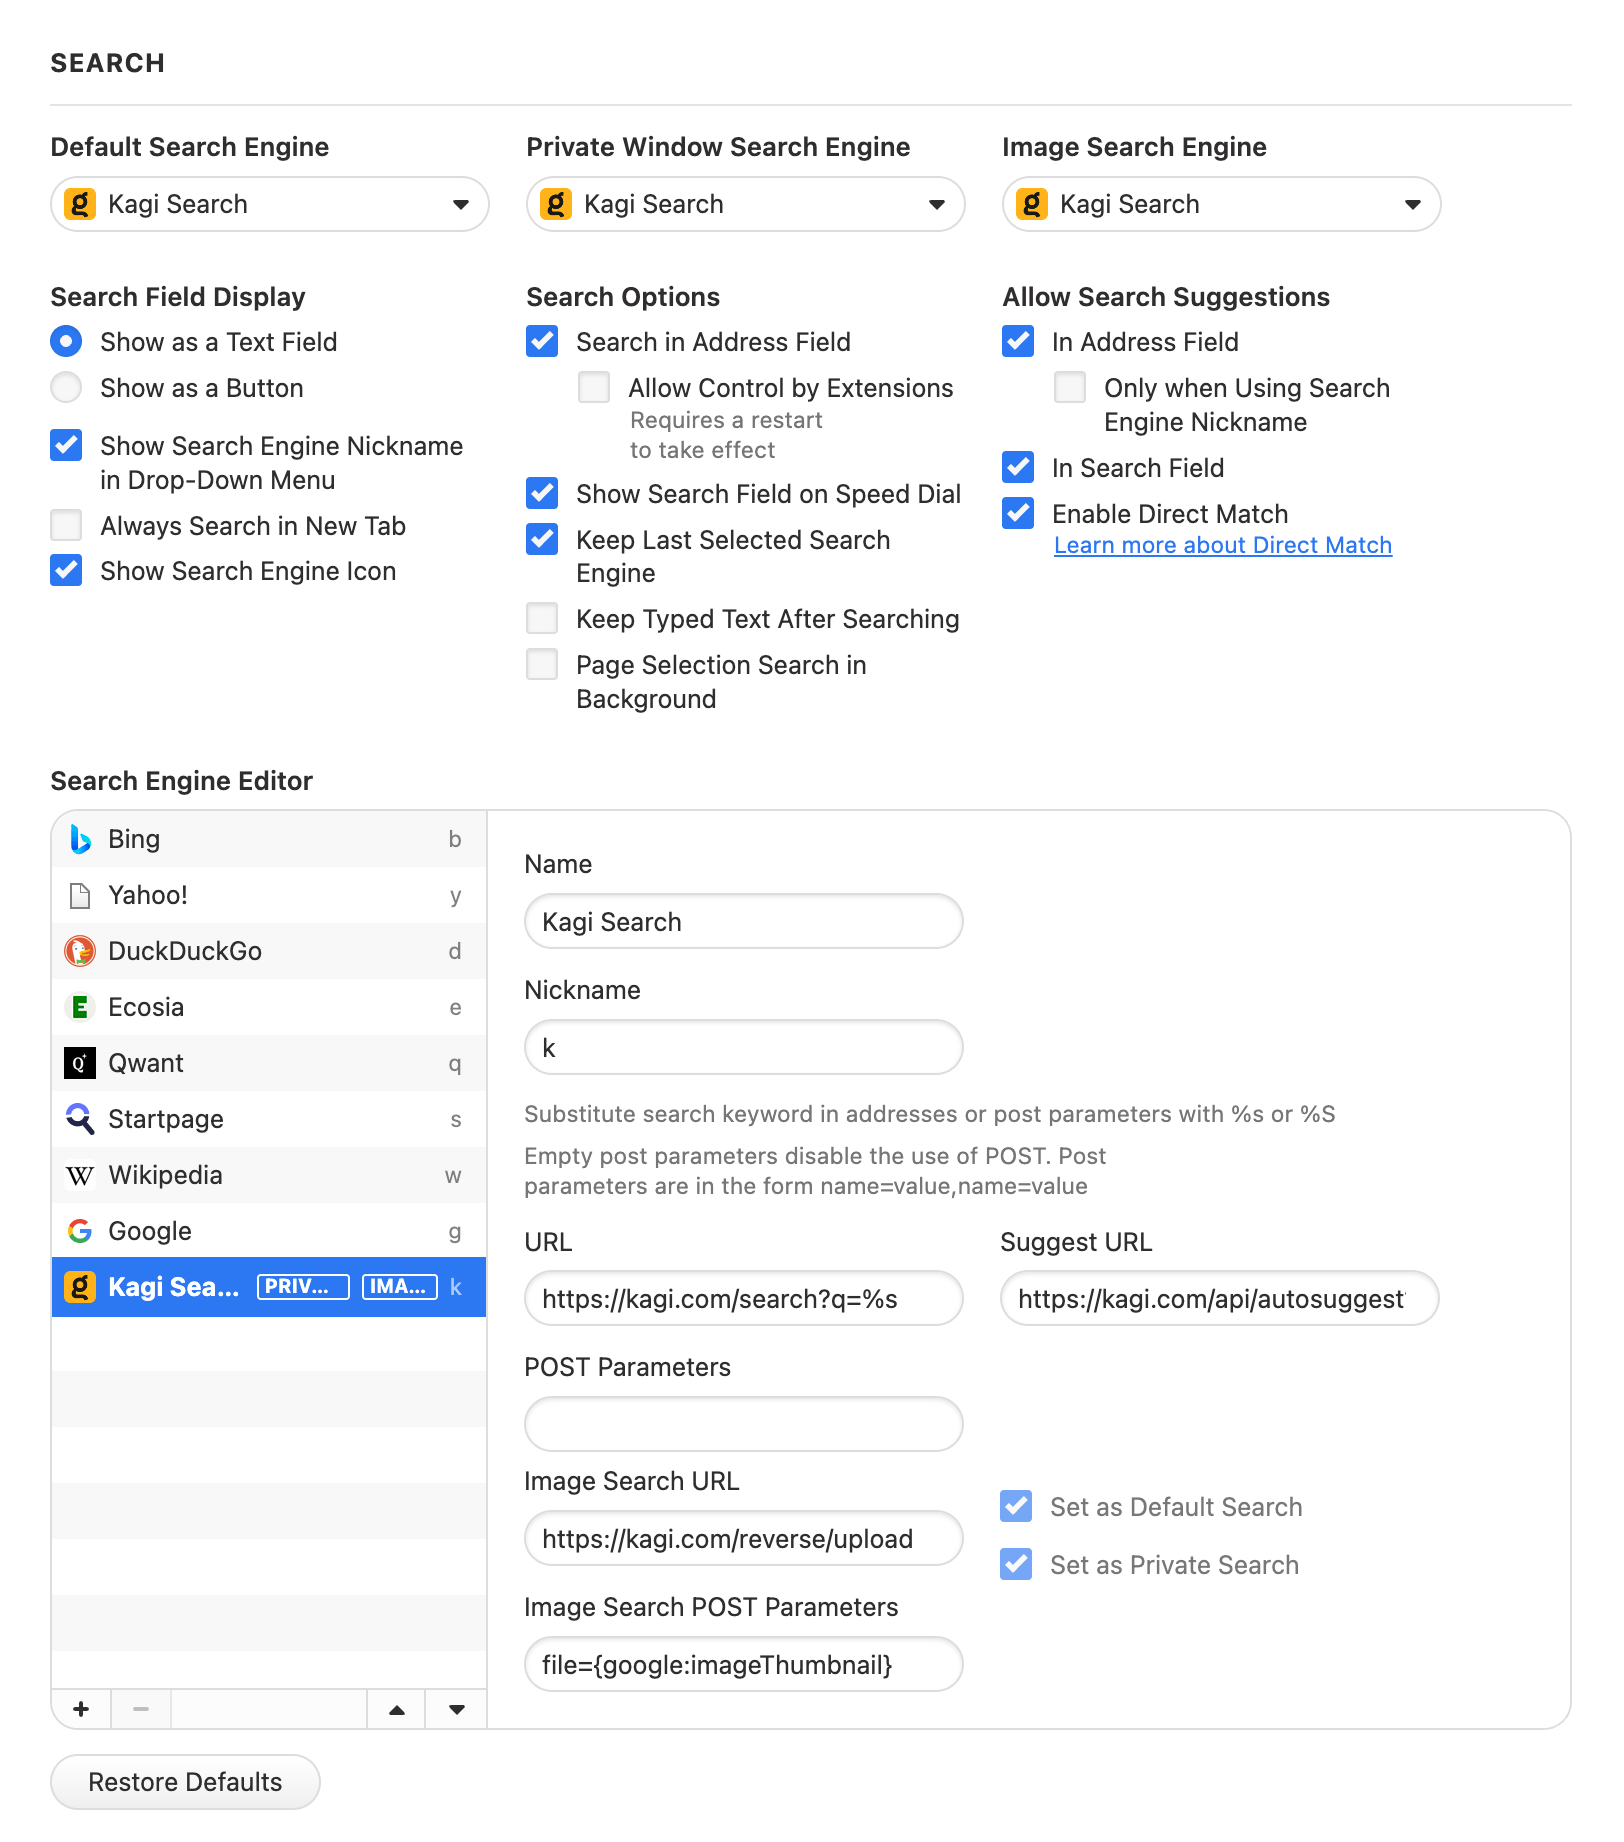Select Qwant in the engine list

point(269,1063)
